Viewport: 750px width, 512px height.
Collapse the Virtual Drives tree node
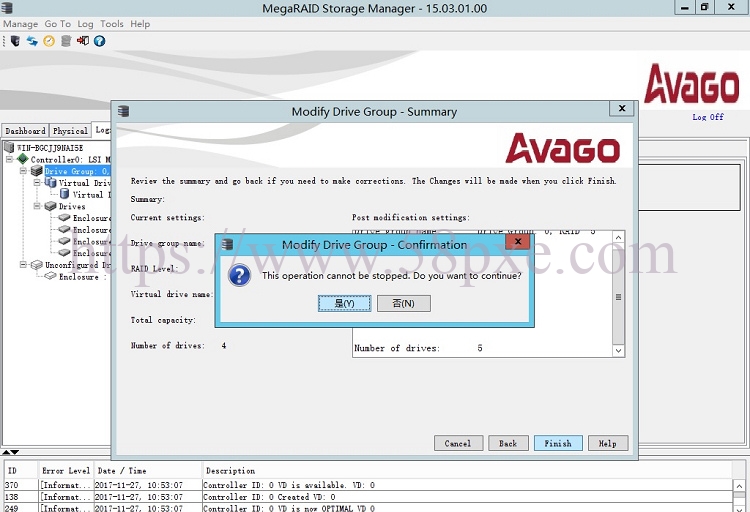(x=37, y=182)
